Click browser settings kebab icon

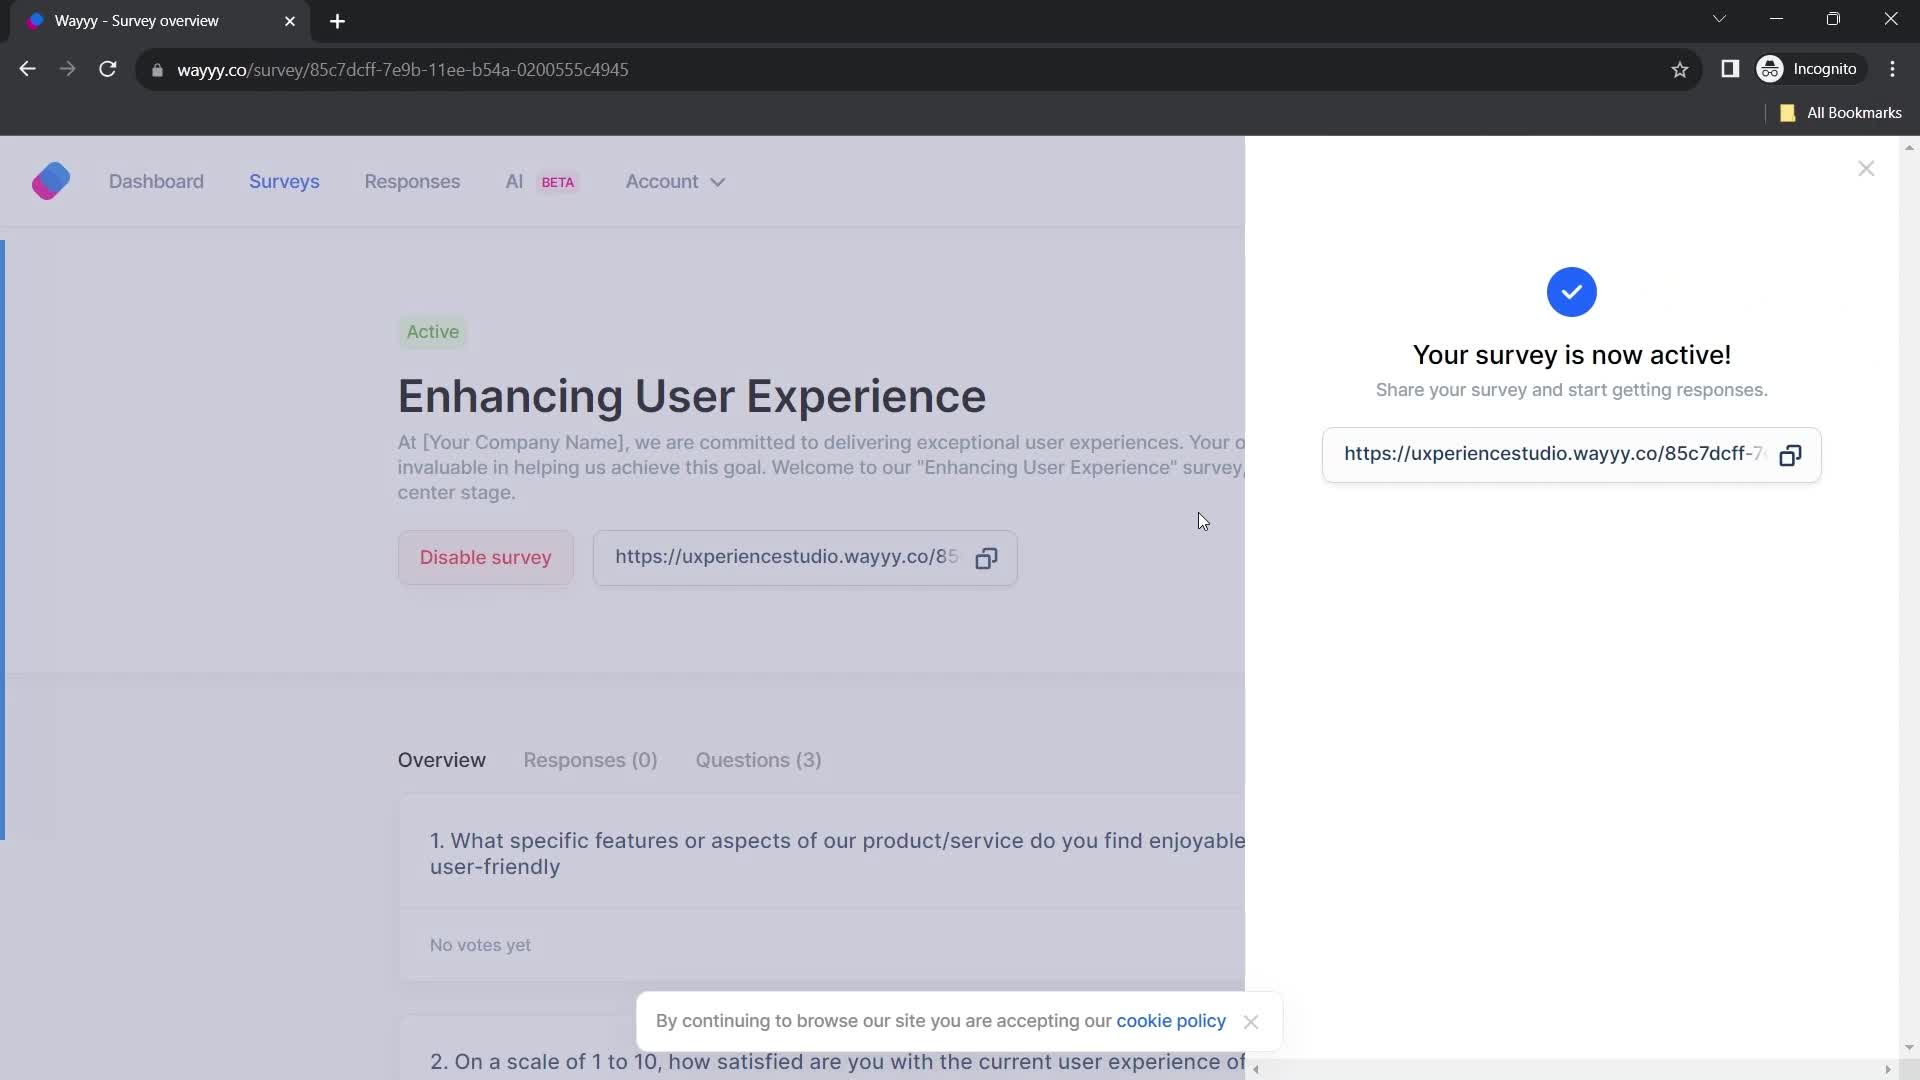(1896, 69)
